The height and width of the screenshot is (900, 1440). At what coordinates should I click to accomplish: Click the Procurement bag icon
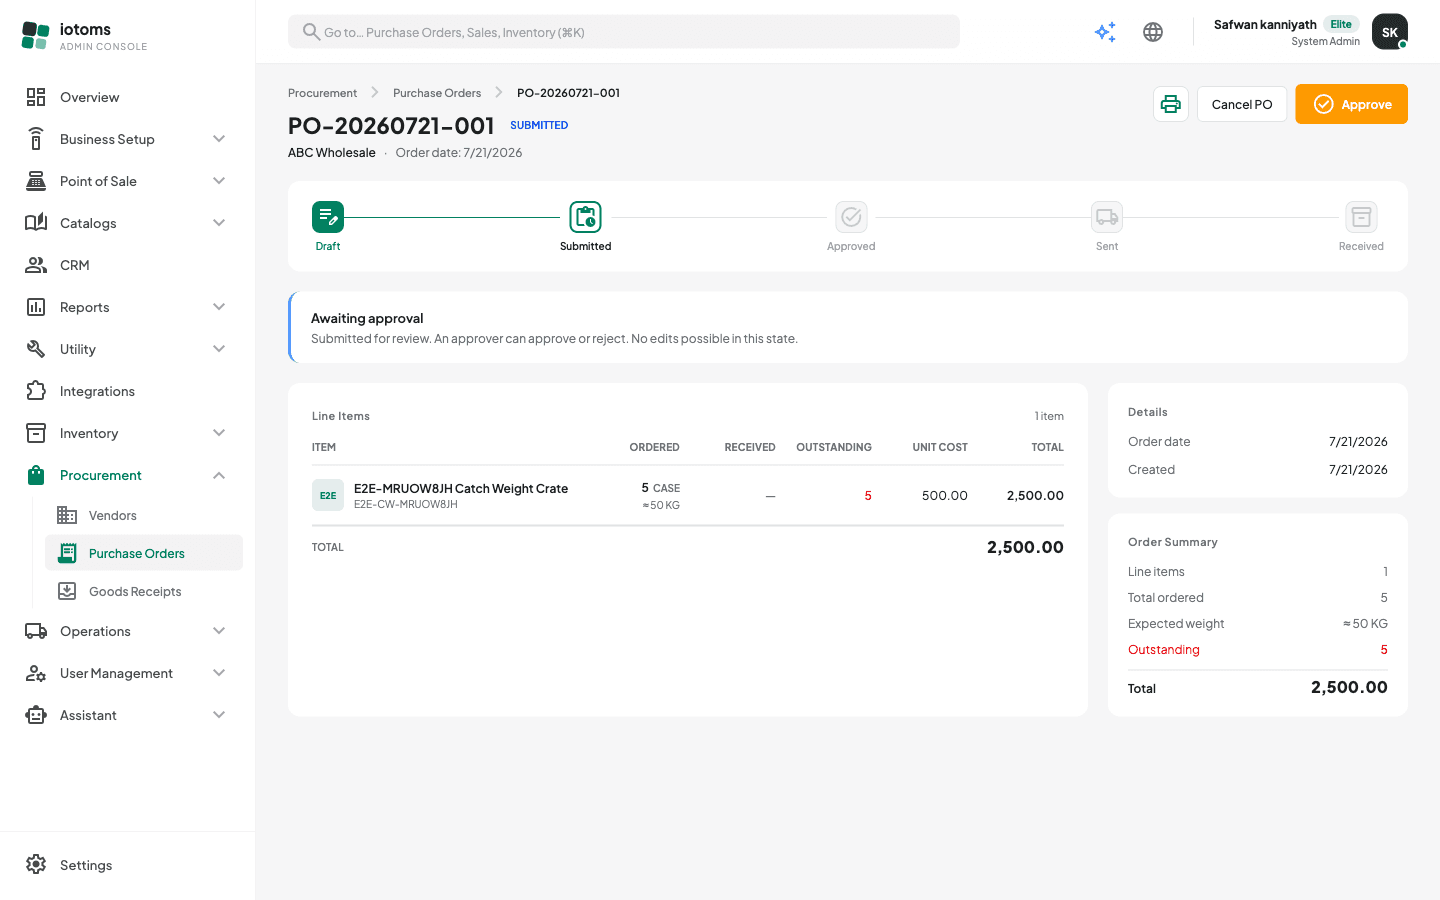pos(36,475)
